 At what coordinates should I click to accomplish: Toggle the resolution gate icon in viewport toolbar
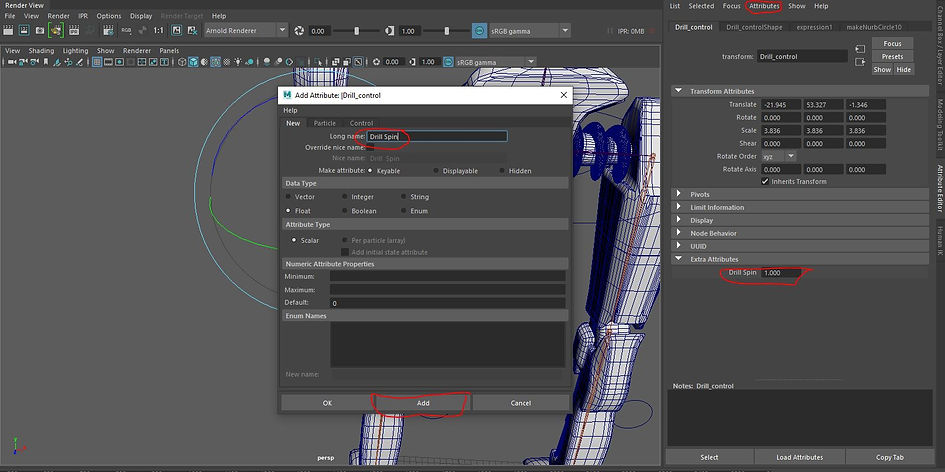[119, 61]
